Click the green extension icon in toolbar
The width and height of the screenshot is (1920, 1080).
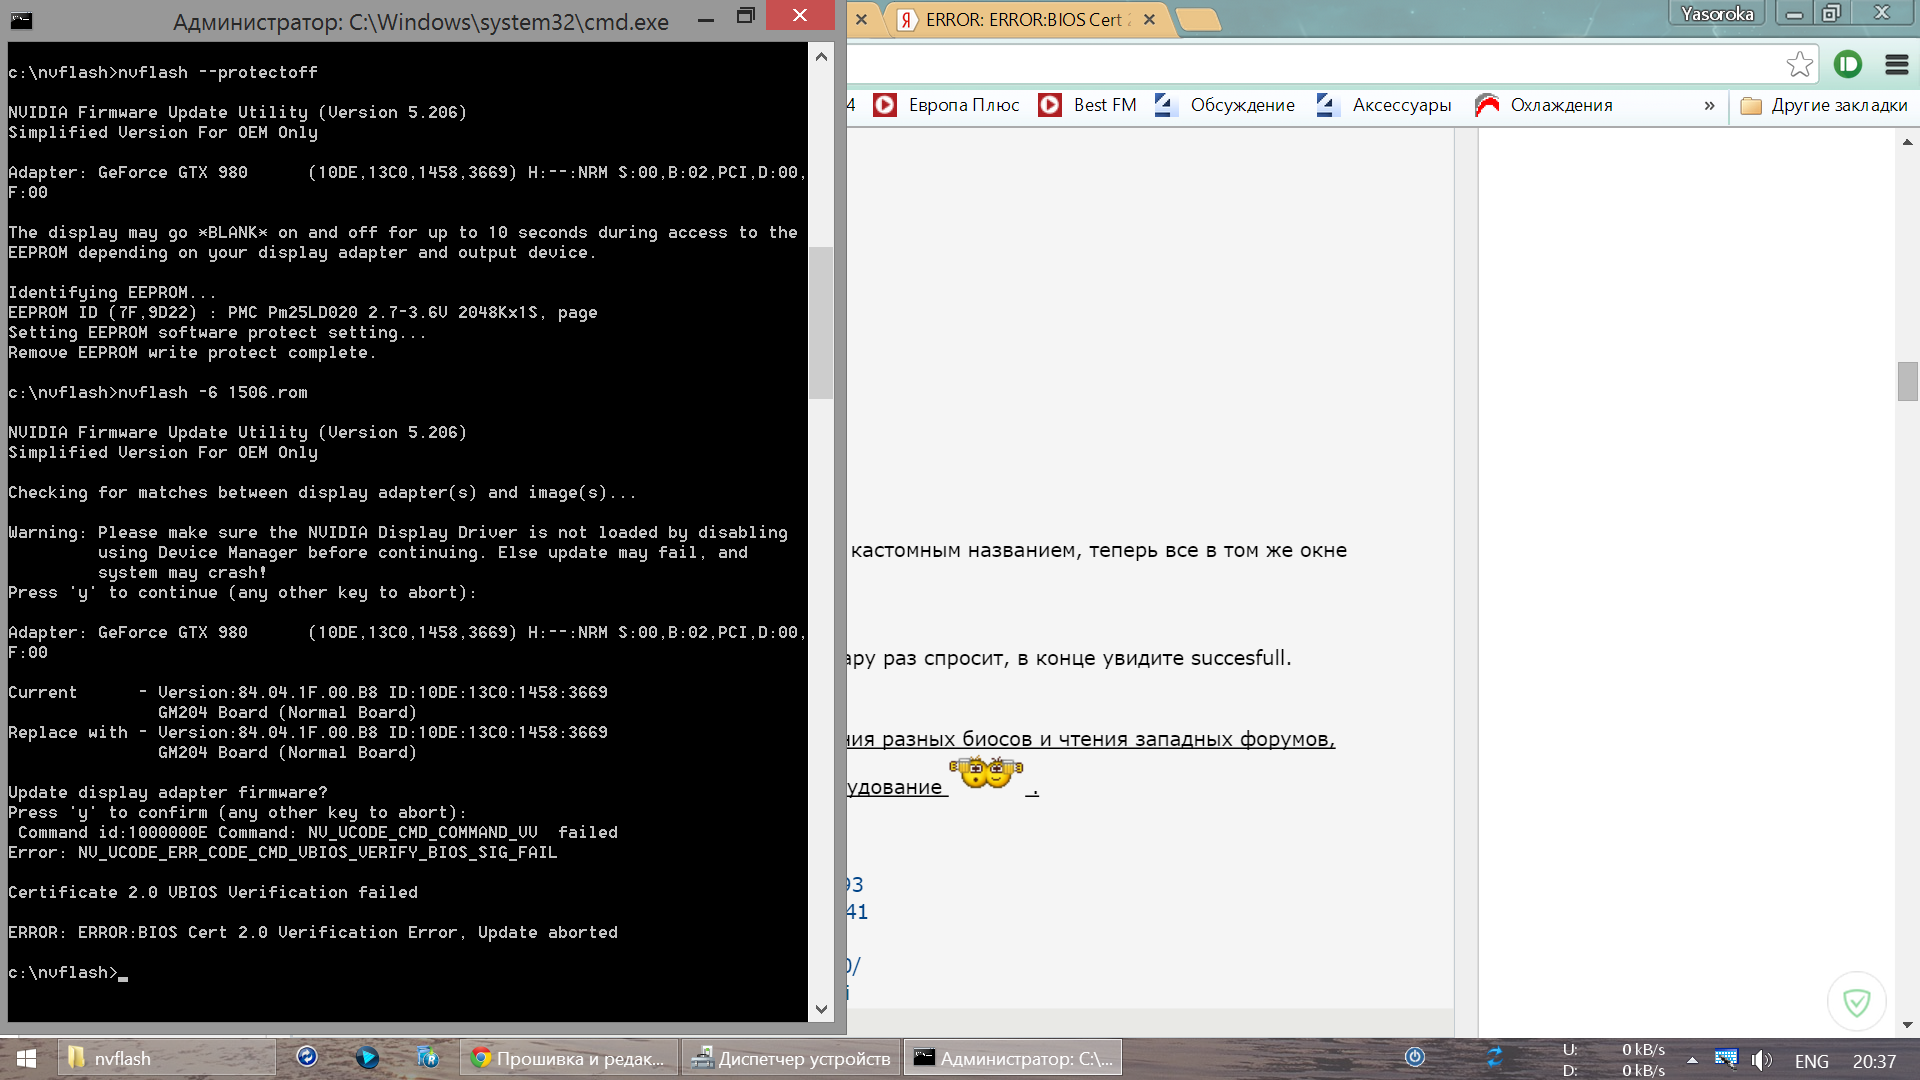pyautogui.click(x=1848, y=65)
